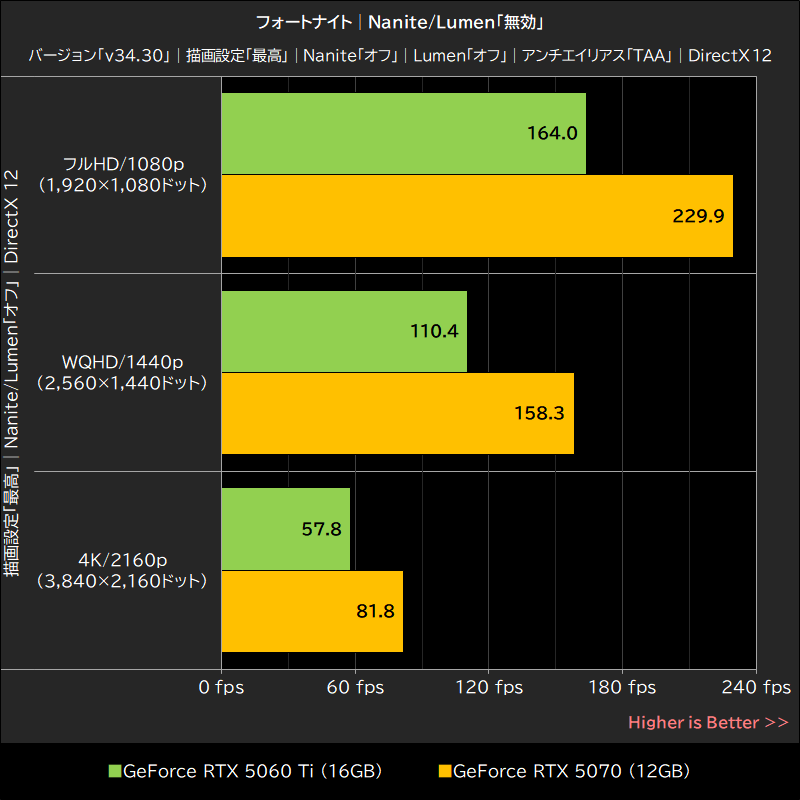The image size is (800, 800).
Task: Click the 60 fps axis label
Action: click(x=355, y=687)
